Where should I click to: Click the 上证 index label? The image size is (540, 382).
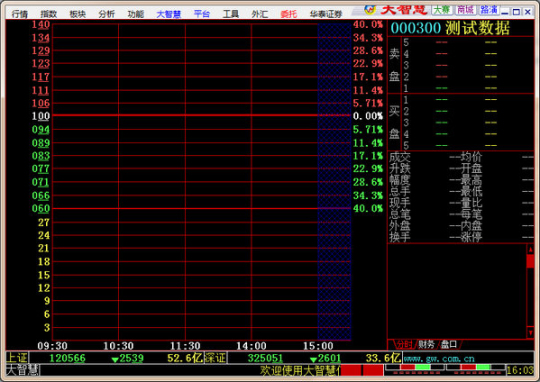coord(17,358)
